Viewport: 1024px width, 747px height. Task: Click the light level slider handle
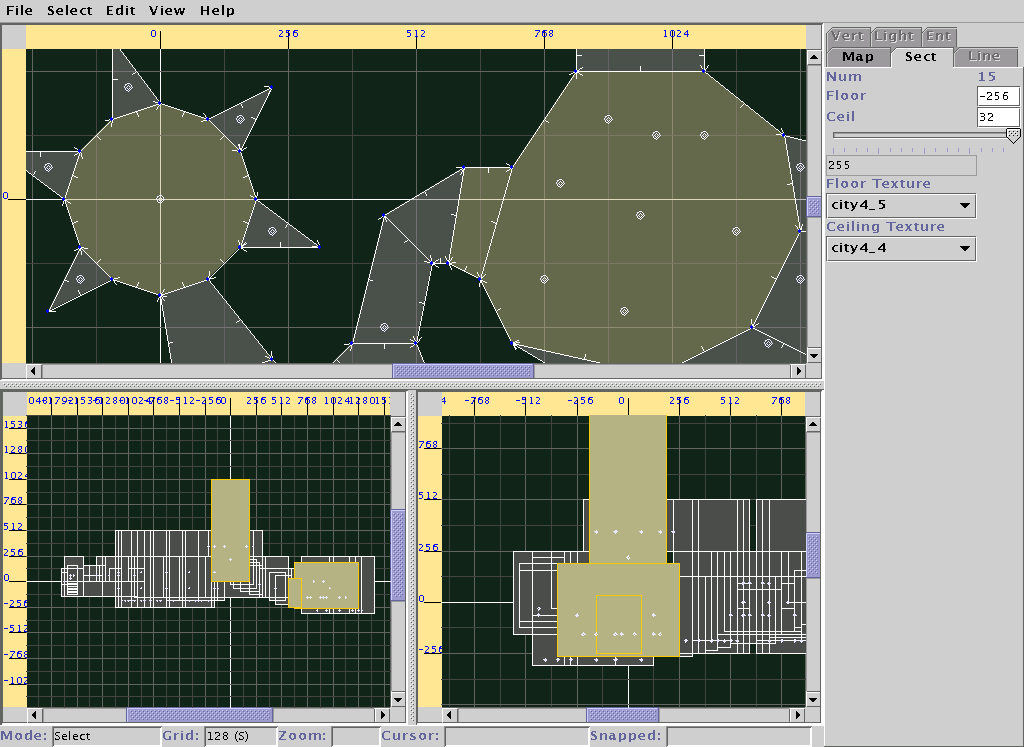click(x=1012, y=135)
